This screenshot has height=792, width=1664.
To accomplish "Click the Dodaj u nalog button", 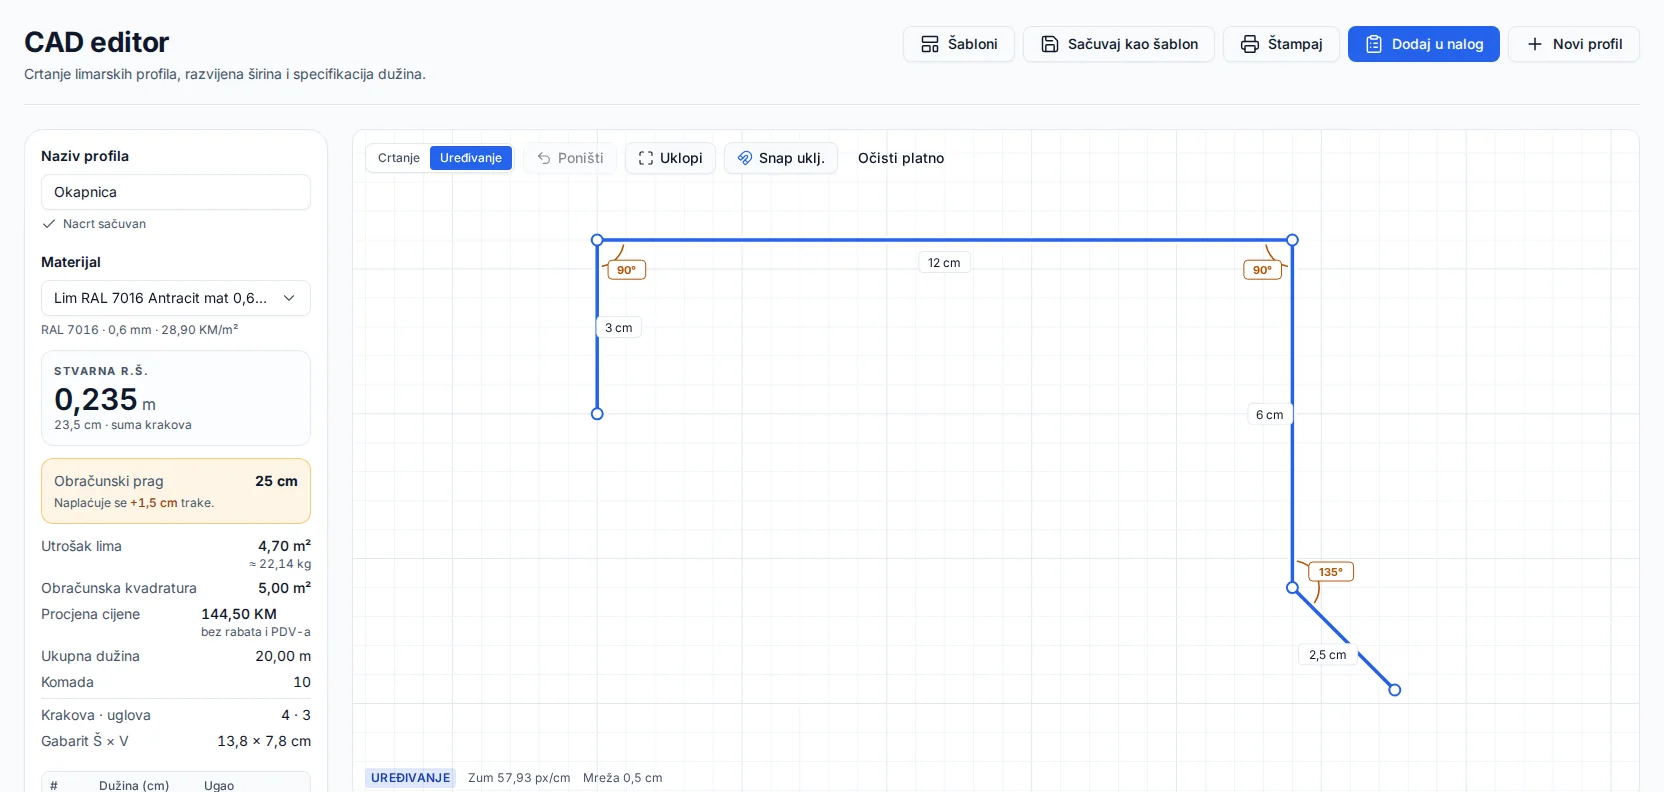I will point(1424,44).
